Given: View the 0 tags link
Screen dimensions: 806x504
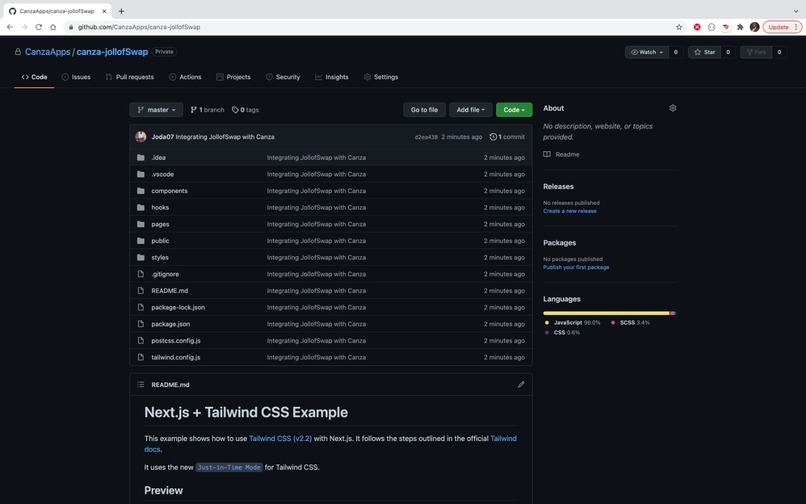Looking at the screenshot, I should 245,110.
